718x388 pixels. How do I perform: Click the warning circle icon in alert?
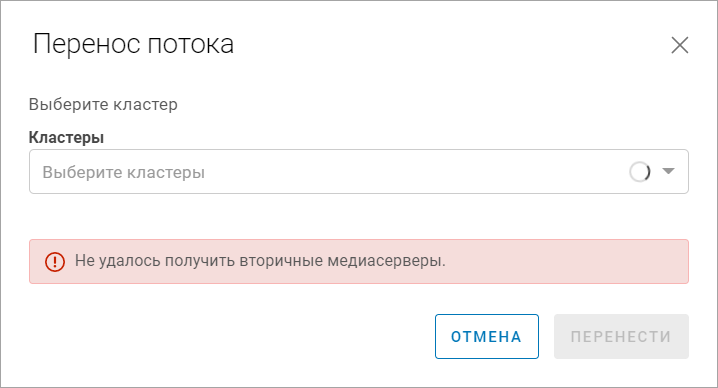54,262
